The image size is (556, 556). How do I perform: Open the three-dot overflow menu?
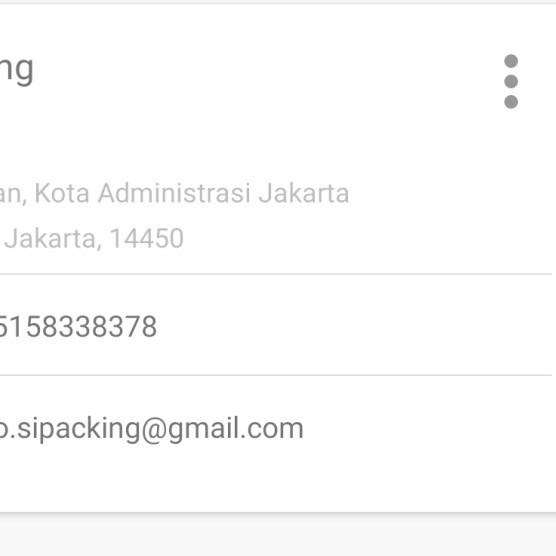pyautogui.click(x=511, y=82)
